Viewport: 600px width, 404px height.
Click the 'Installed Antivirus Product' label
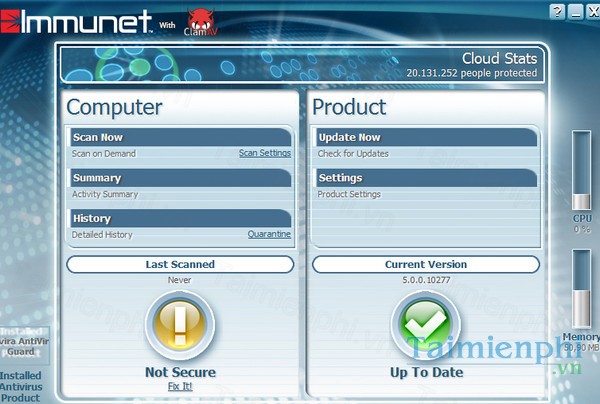21,387
